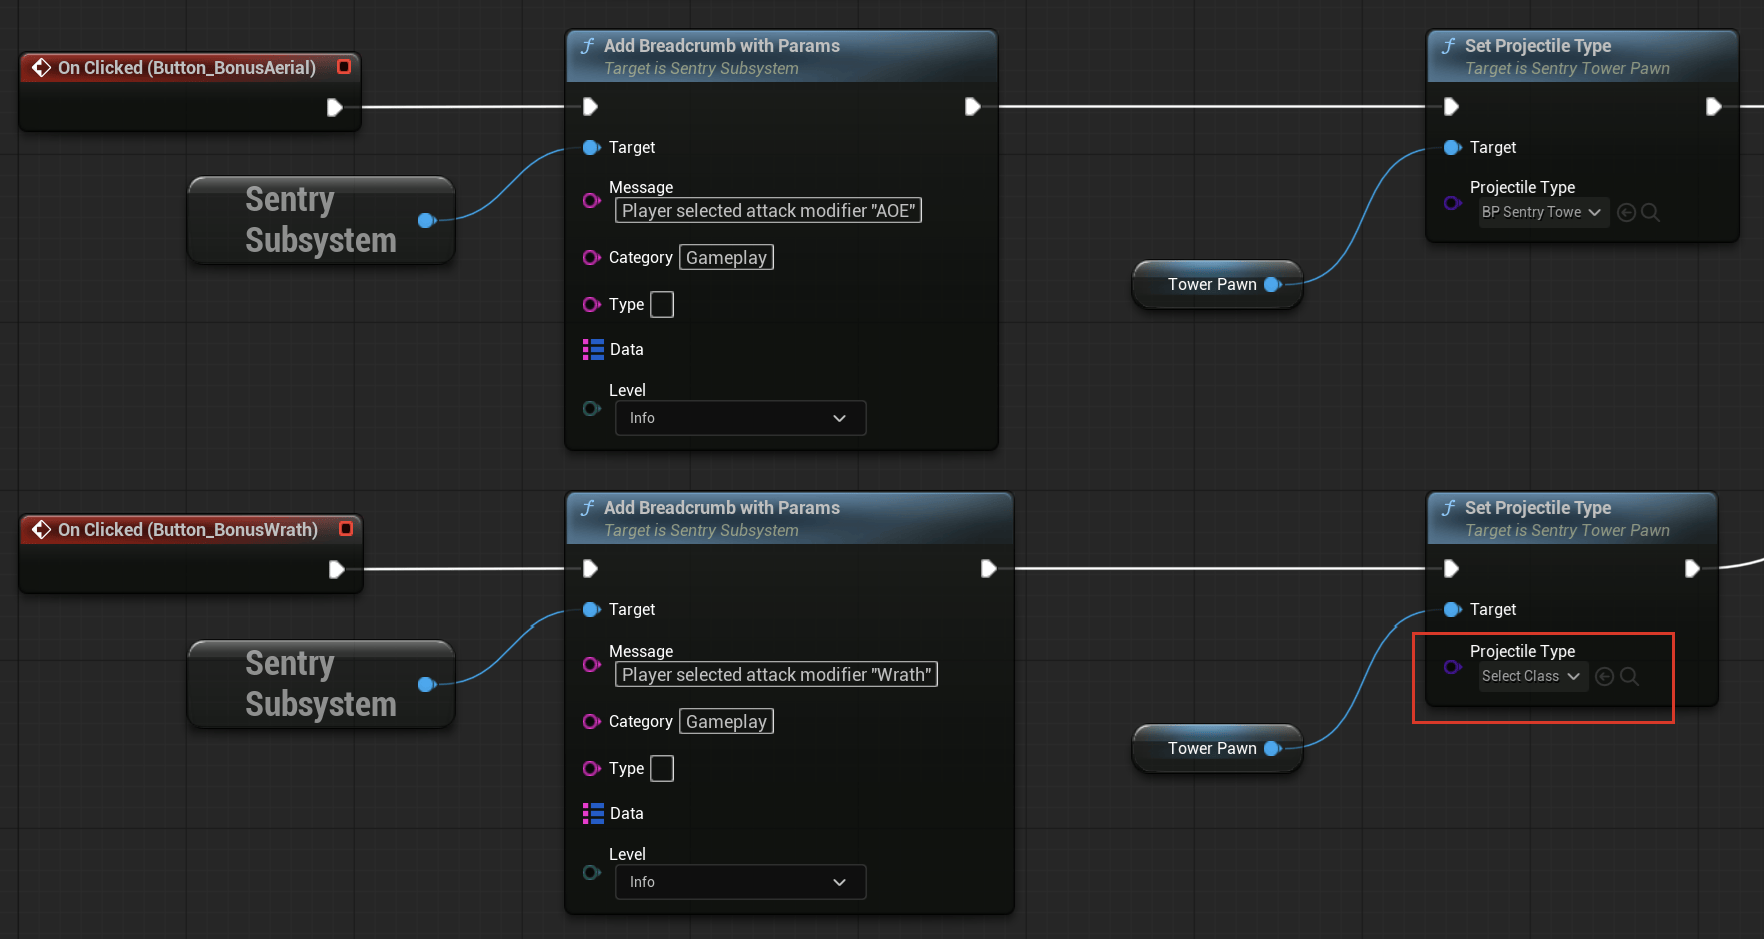The image size is (1764, 939).
Task: Click the On Clicked (Button_BonusAerial) event delegate pin
Action: [x=344, y=67]
